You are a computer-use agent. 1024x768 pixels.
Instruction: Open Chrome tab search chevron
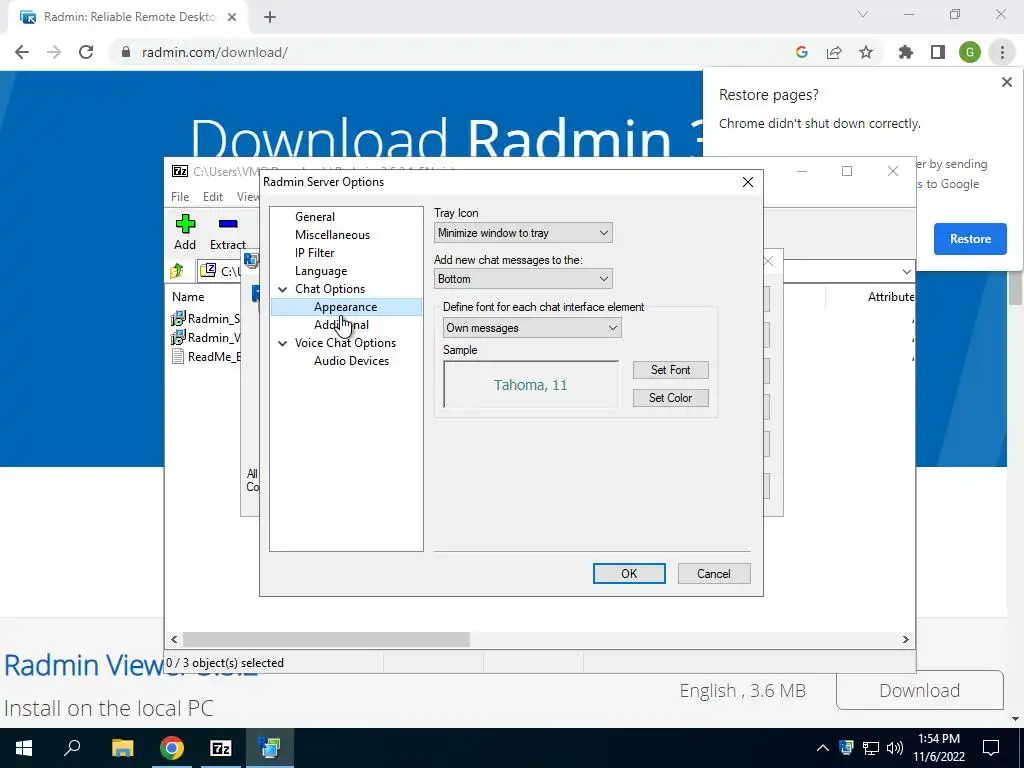click(863, 14)
